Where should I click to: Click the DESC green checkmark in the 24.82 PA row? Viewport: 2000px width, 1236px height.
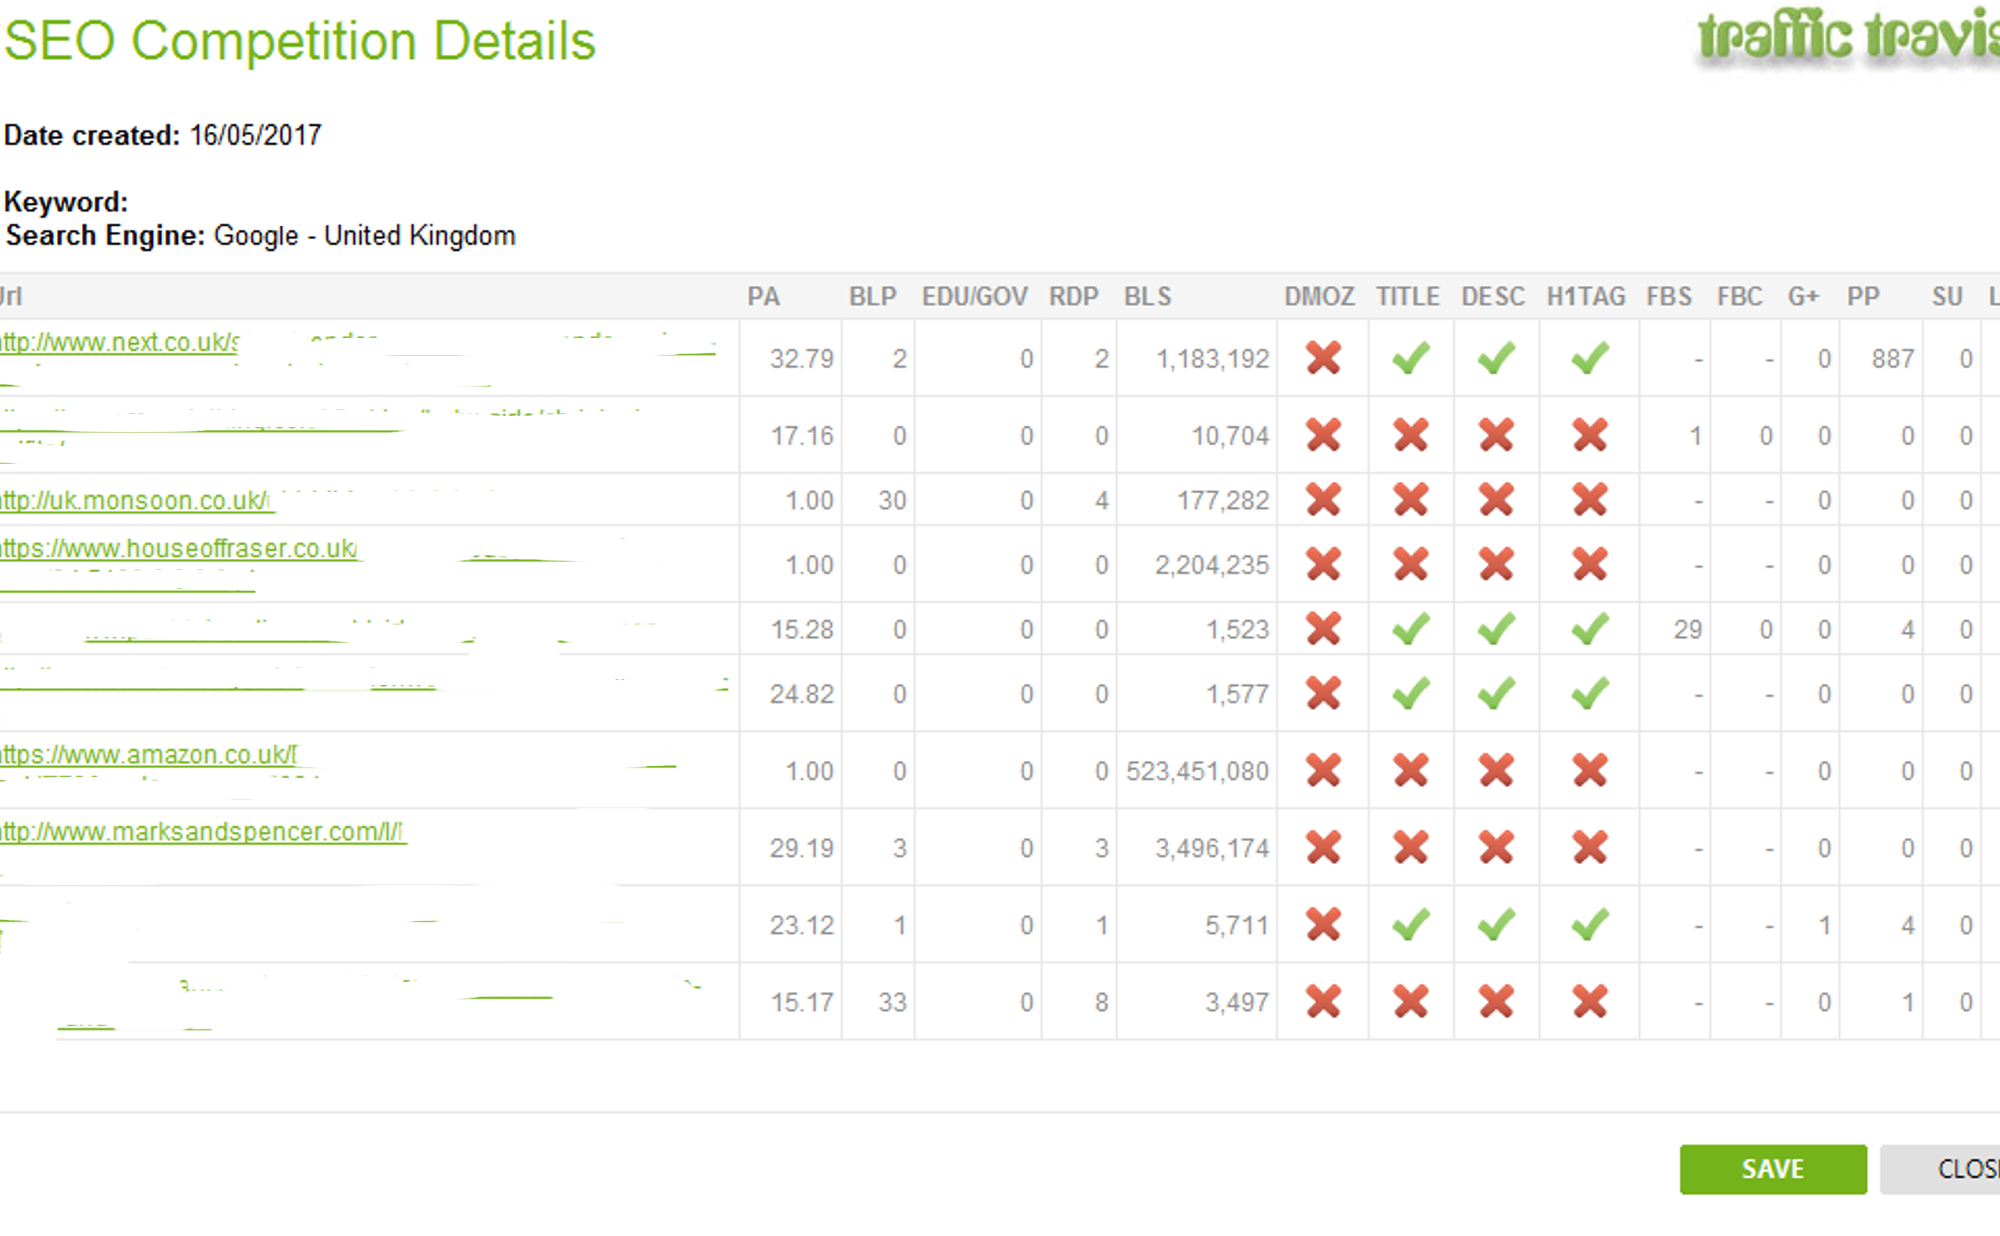[1496, 693]
